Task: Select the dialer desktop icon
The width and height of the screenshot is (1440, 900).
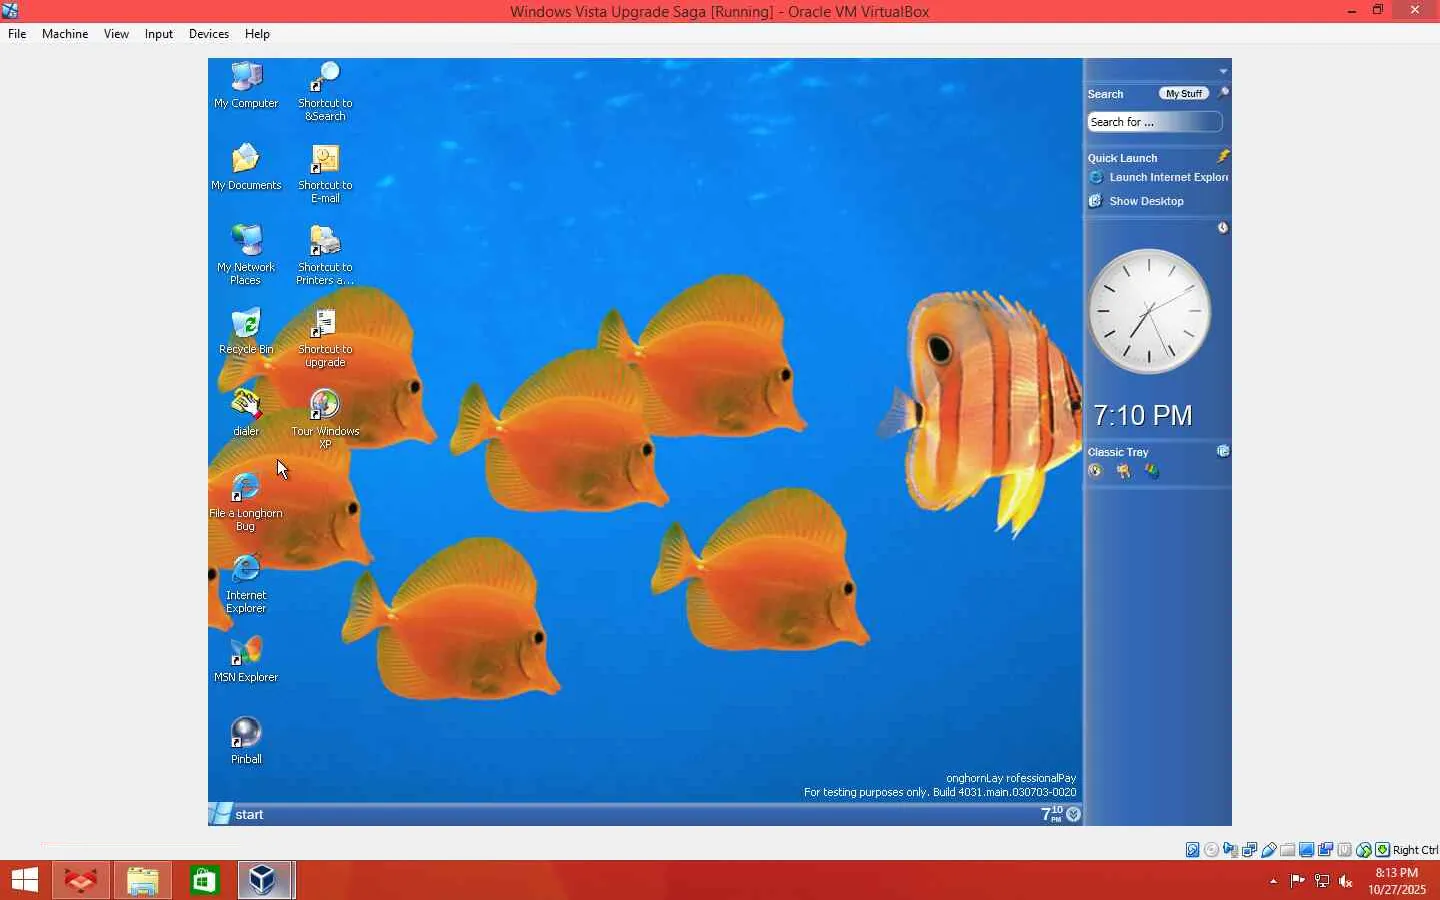Action: (246, 413)
